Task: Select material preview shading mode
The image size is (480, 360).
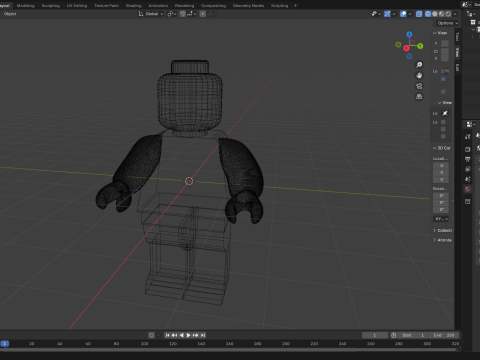Action: 441,14
